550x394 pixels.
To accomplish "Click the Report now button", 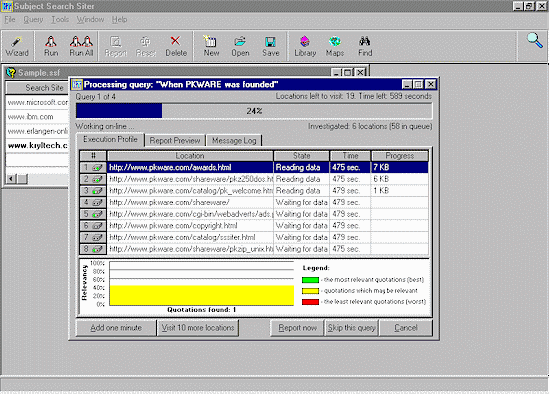I will (297, 328).
